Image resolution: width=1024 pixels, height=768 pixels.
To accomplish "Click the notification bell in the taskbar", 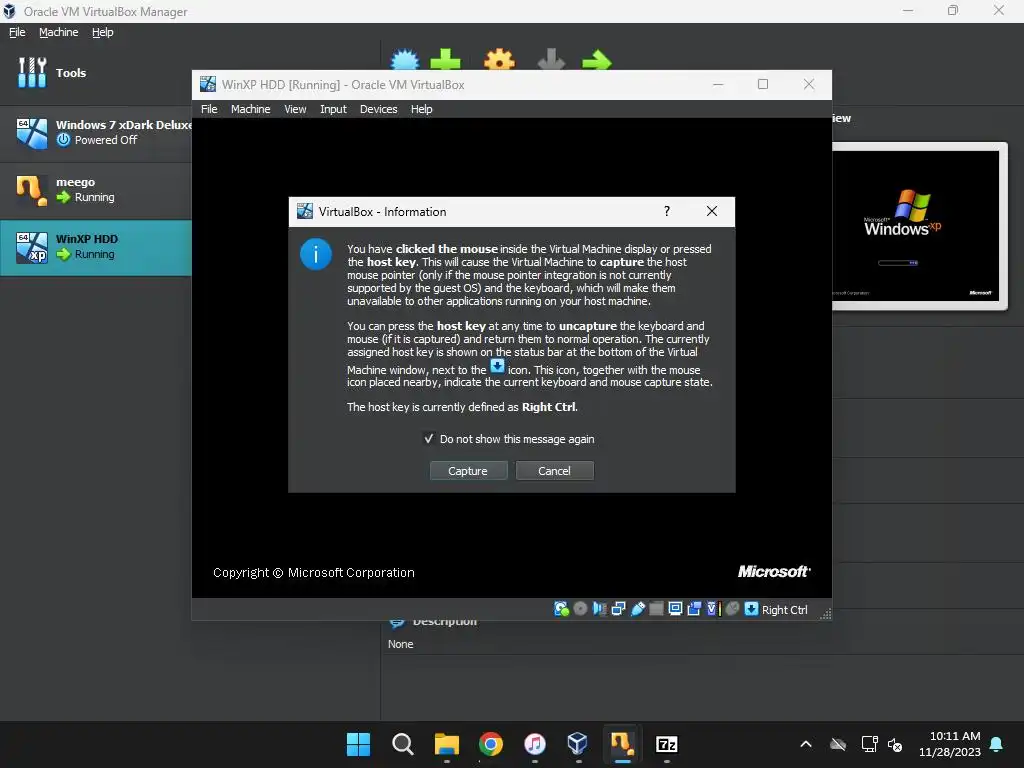I will click(x=997, y=744).
